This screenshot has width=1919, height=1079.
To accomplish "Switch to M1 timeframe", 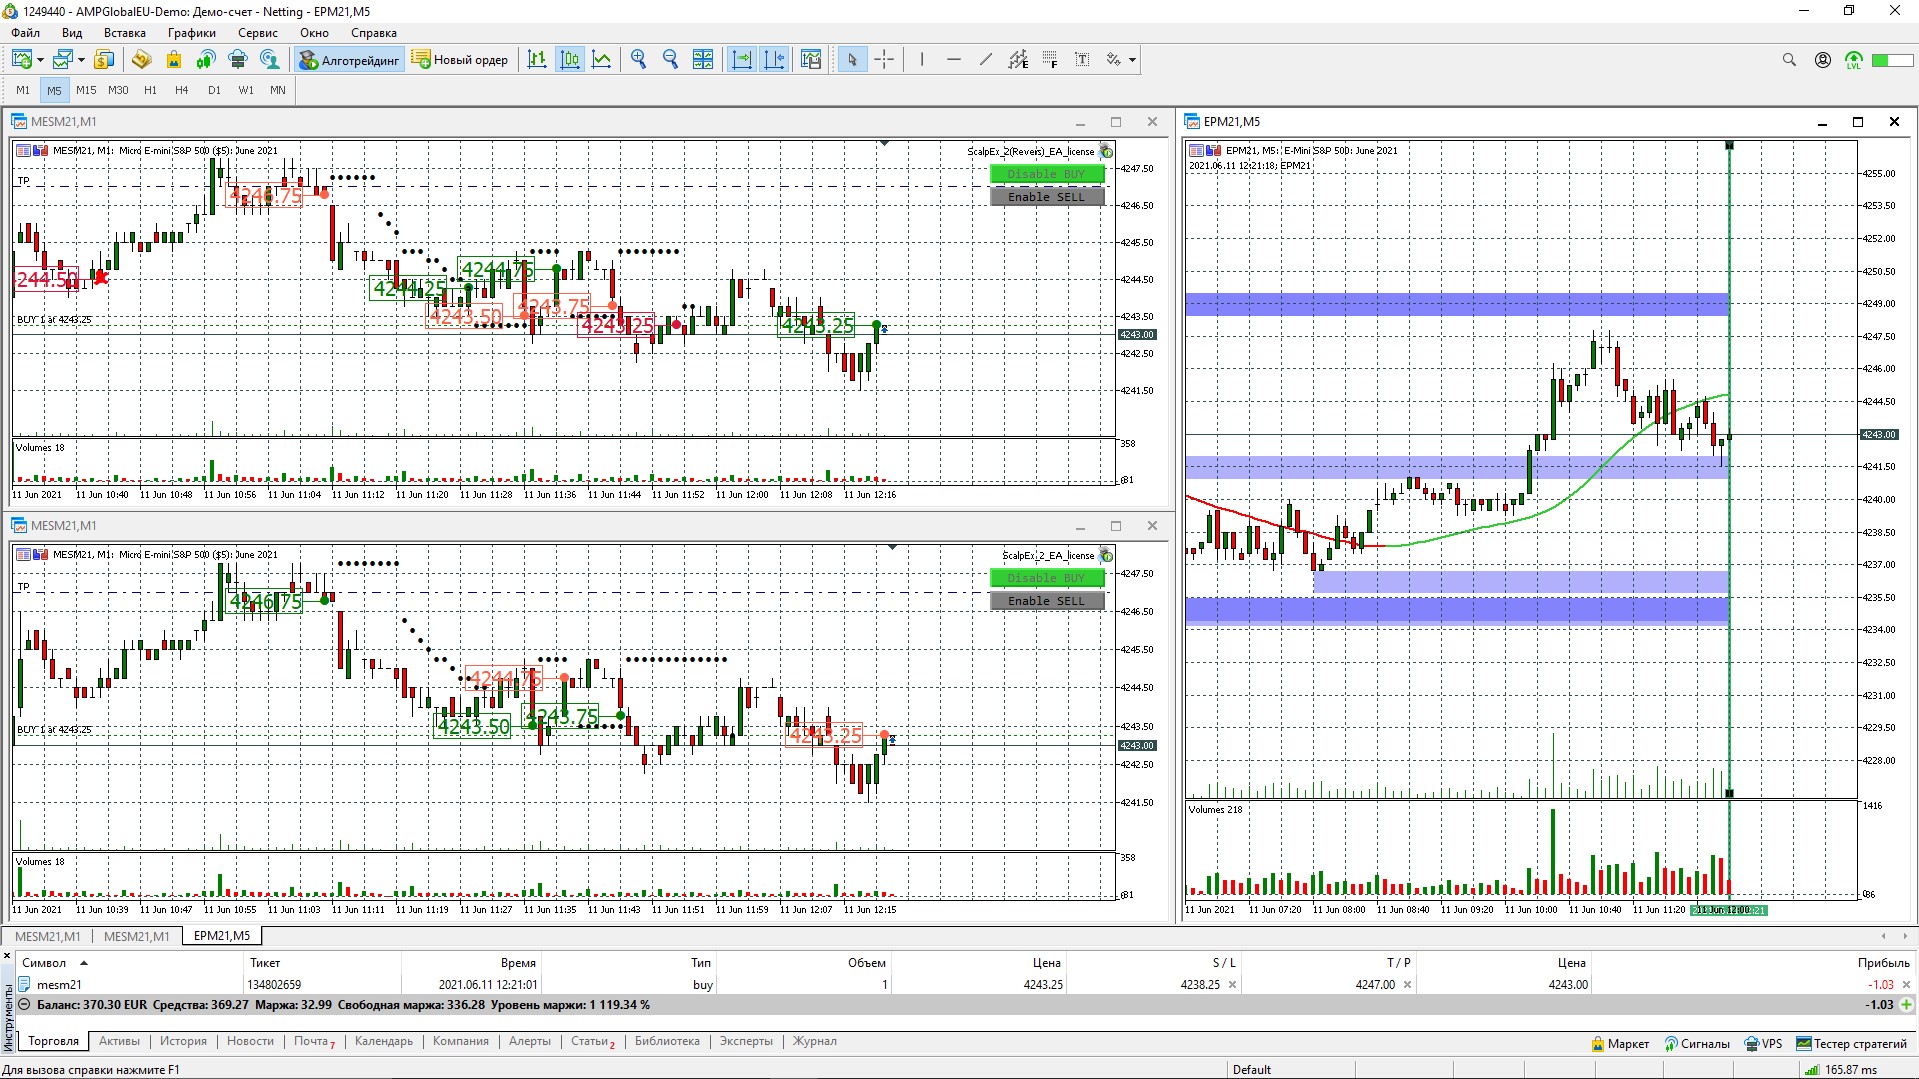I will point(23,90).
